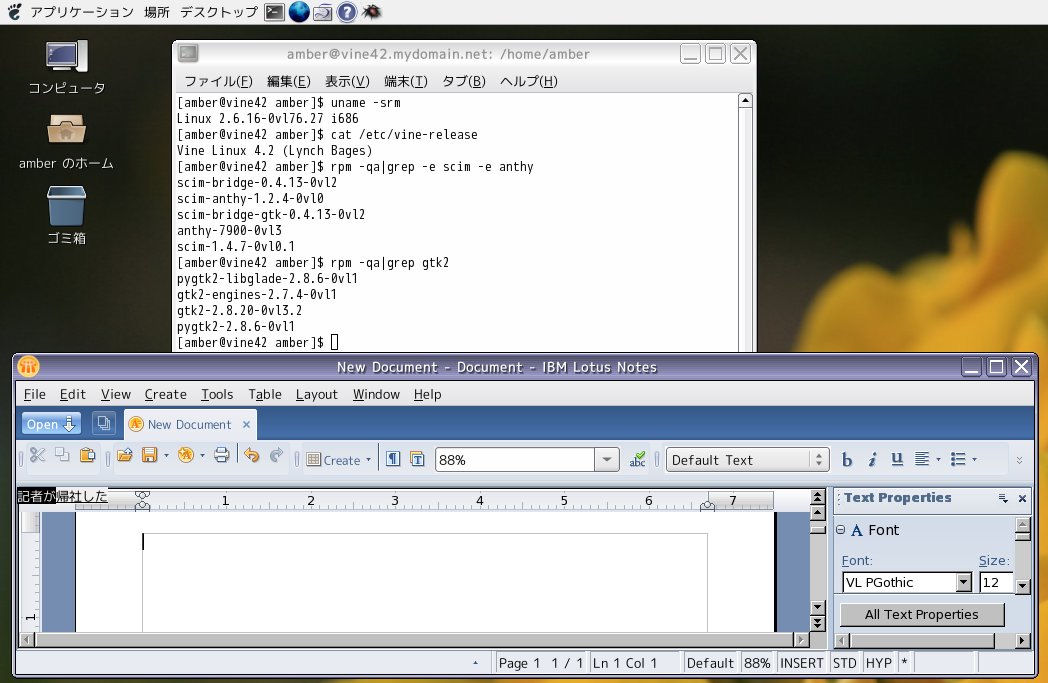Image resolution: width=1048 pixels, height=683 pixels.
Task: Click the Save floppy disk icon
Action: click(149, 455)
